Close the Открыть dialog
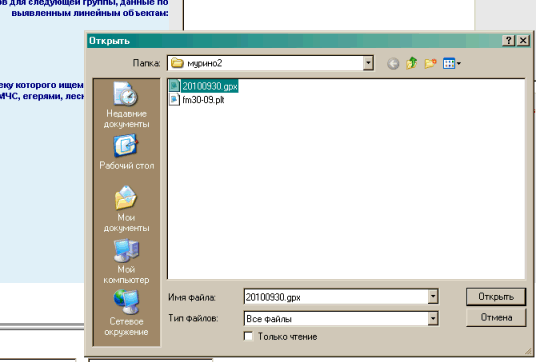The height and width of the screenshot is (362, 536). point(523,41)
